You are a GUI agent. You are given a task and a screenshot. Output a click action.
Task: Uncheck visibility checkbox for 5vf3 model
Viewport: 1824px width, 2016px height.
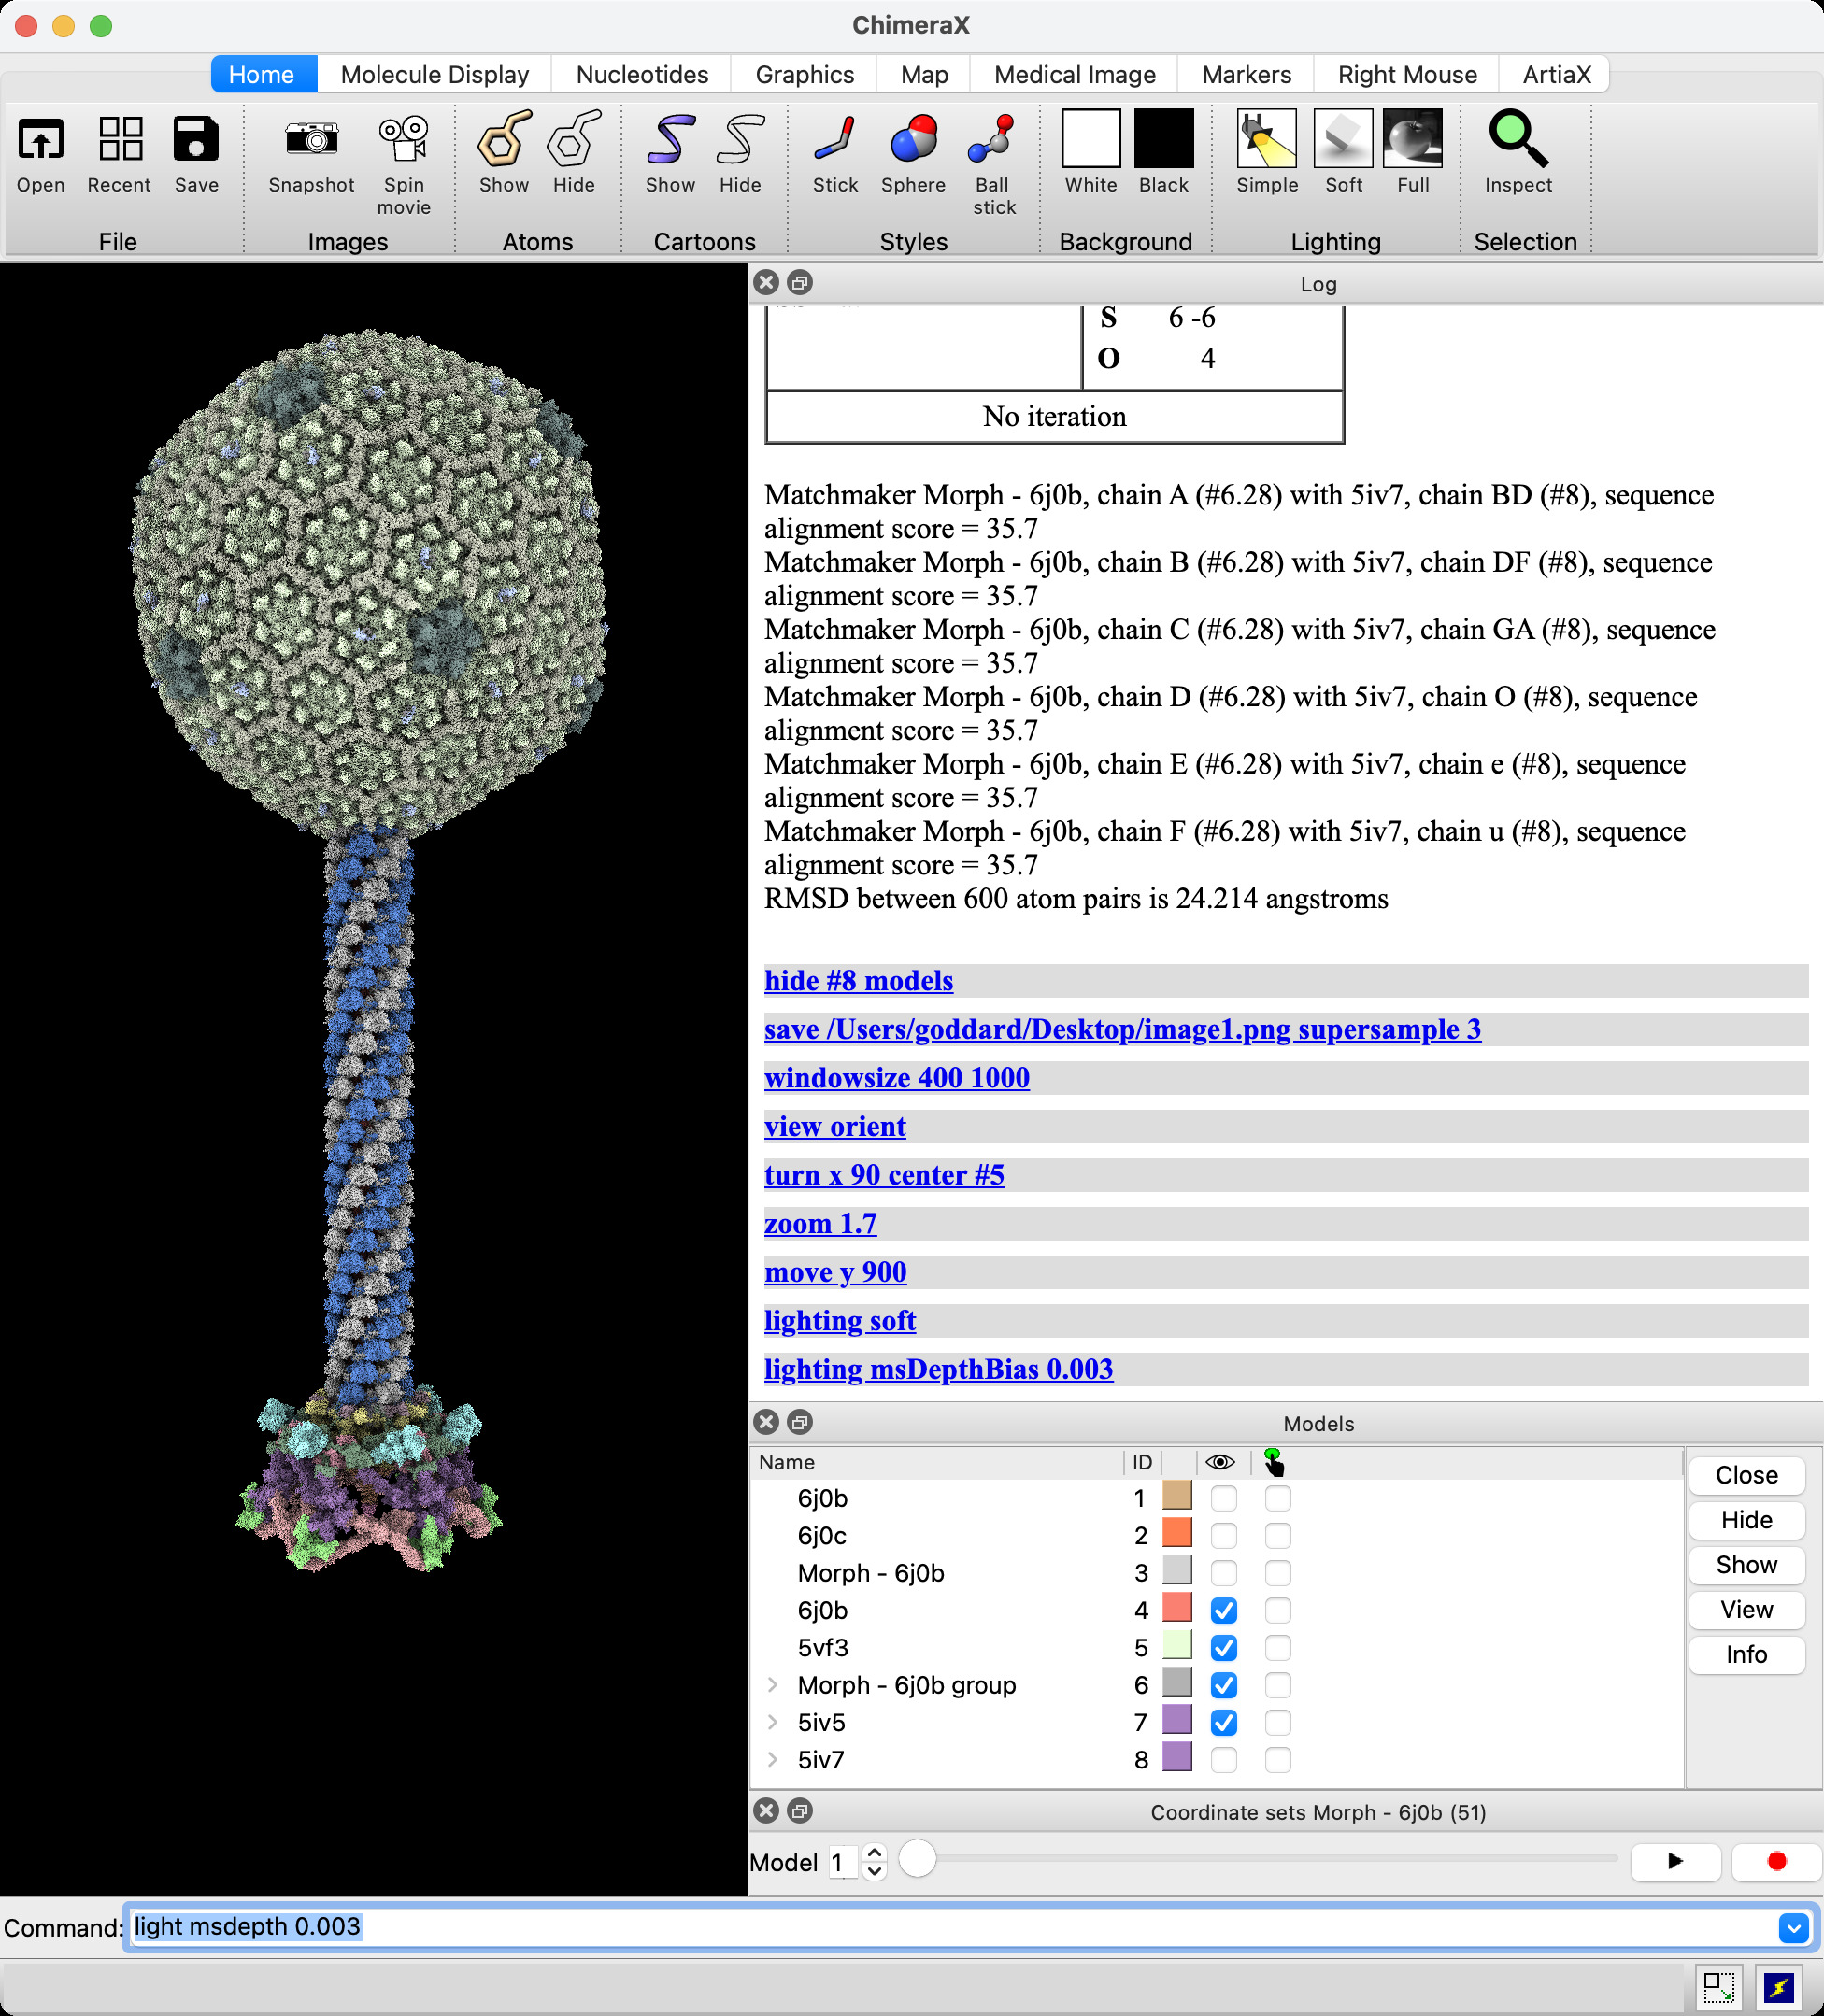coord(1223,1648)
